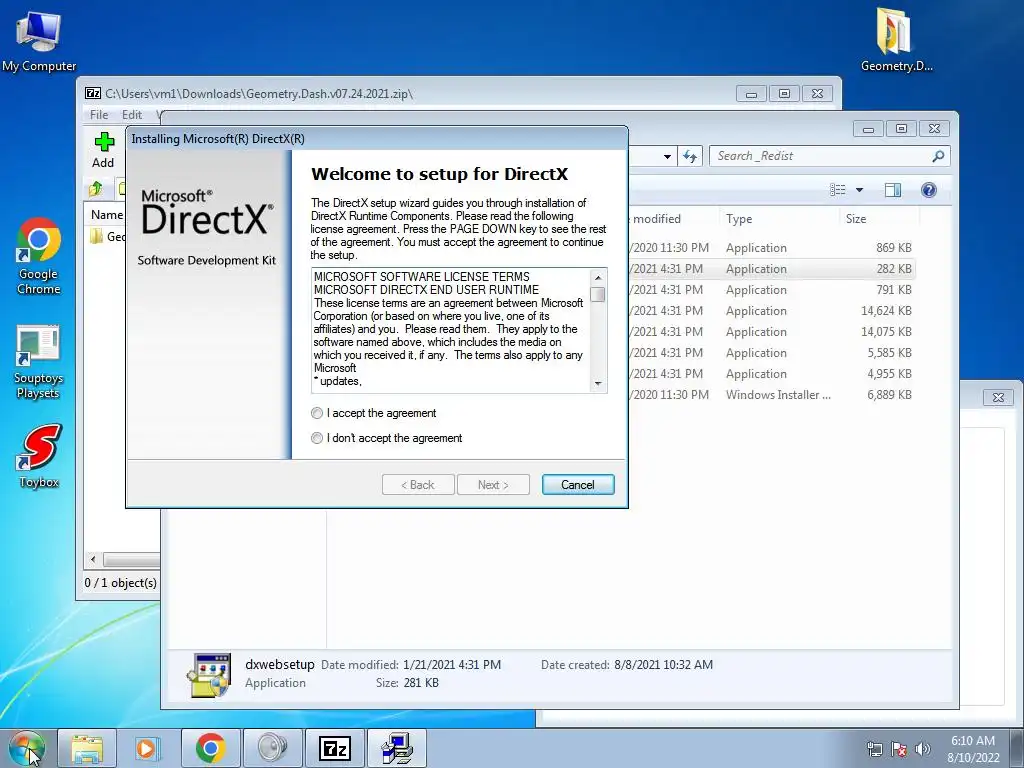This screenshot has width=1024, height=768.
Task: Open the File menu in 7-Zip
Action: [x=99, y=115]
